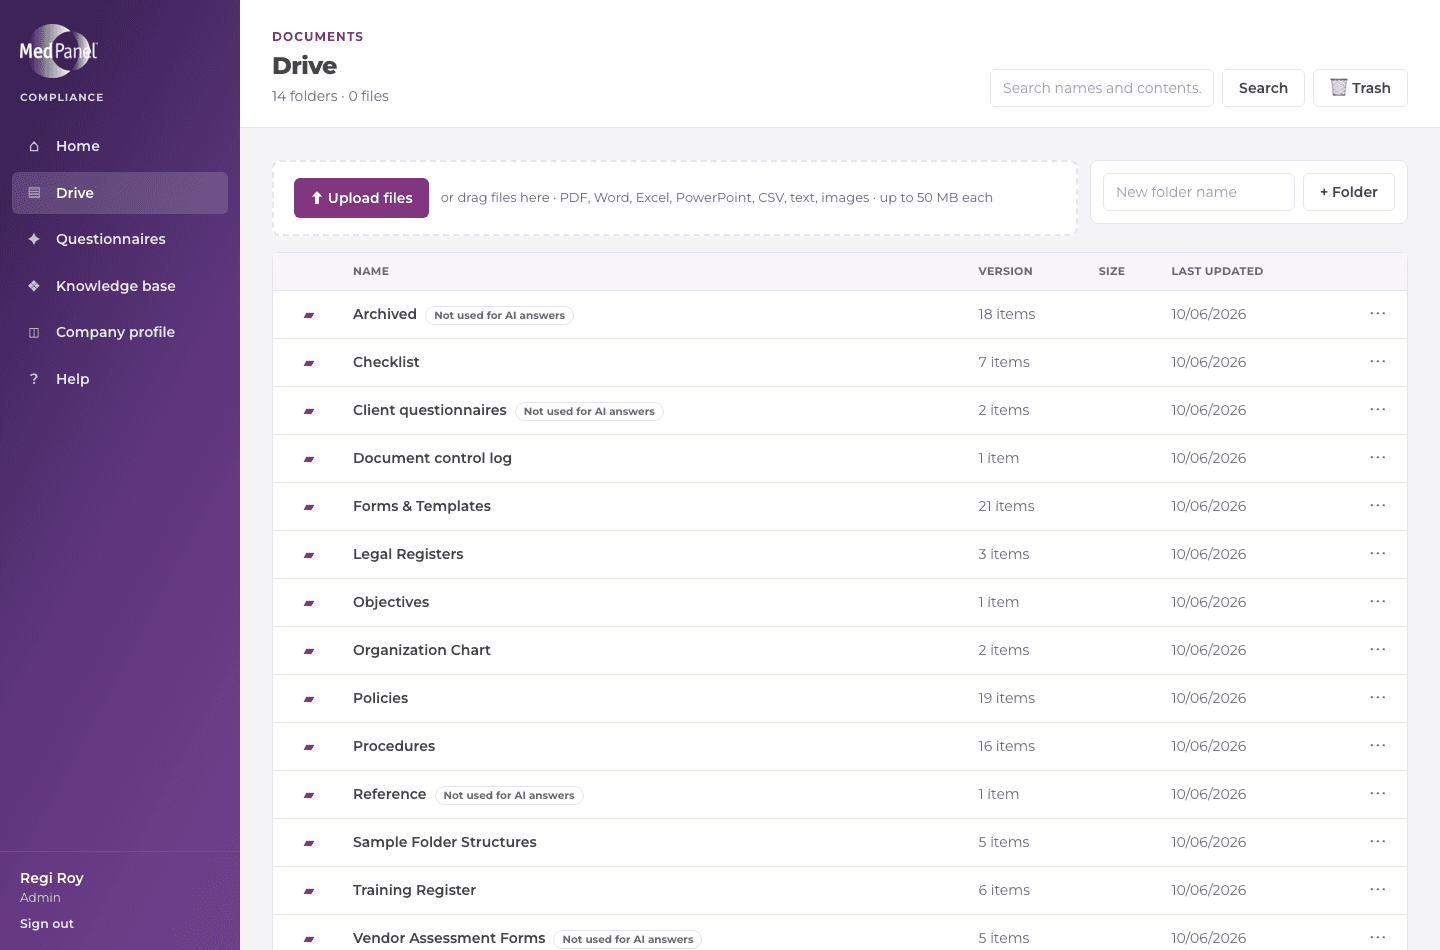Click the folder icon for Training Register
Viewport: 1440px width, 950px height.
(x=309, y=891)
